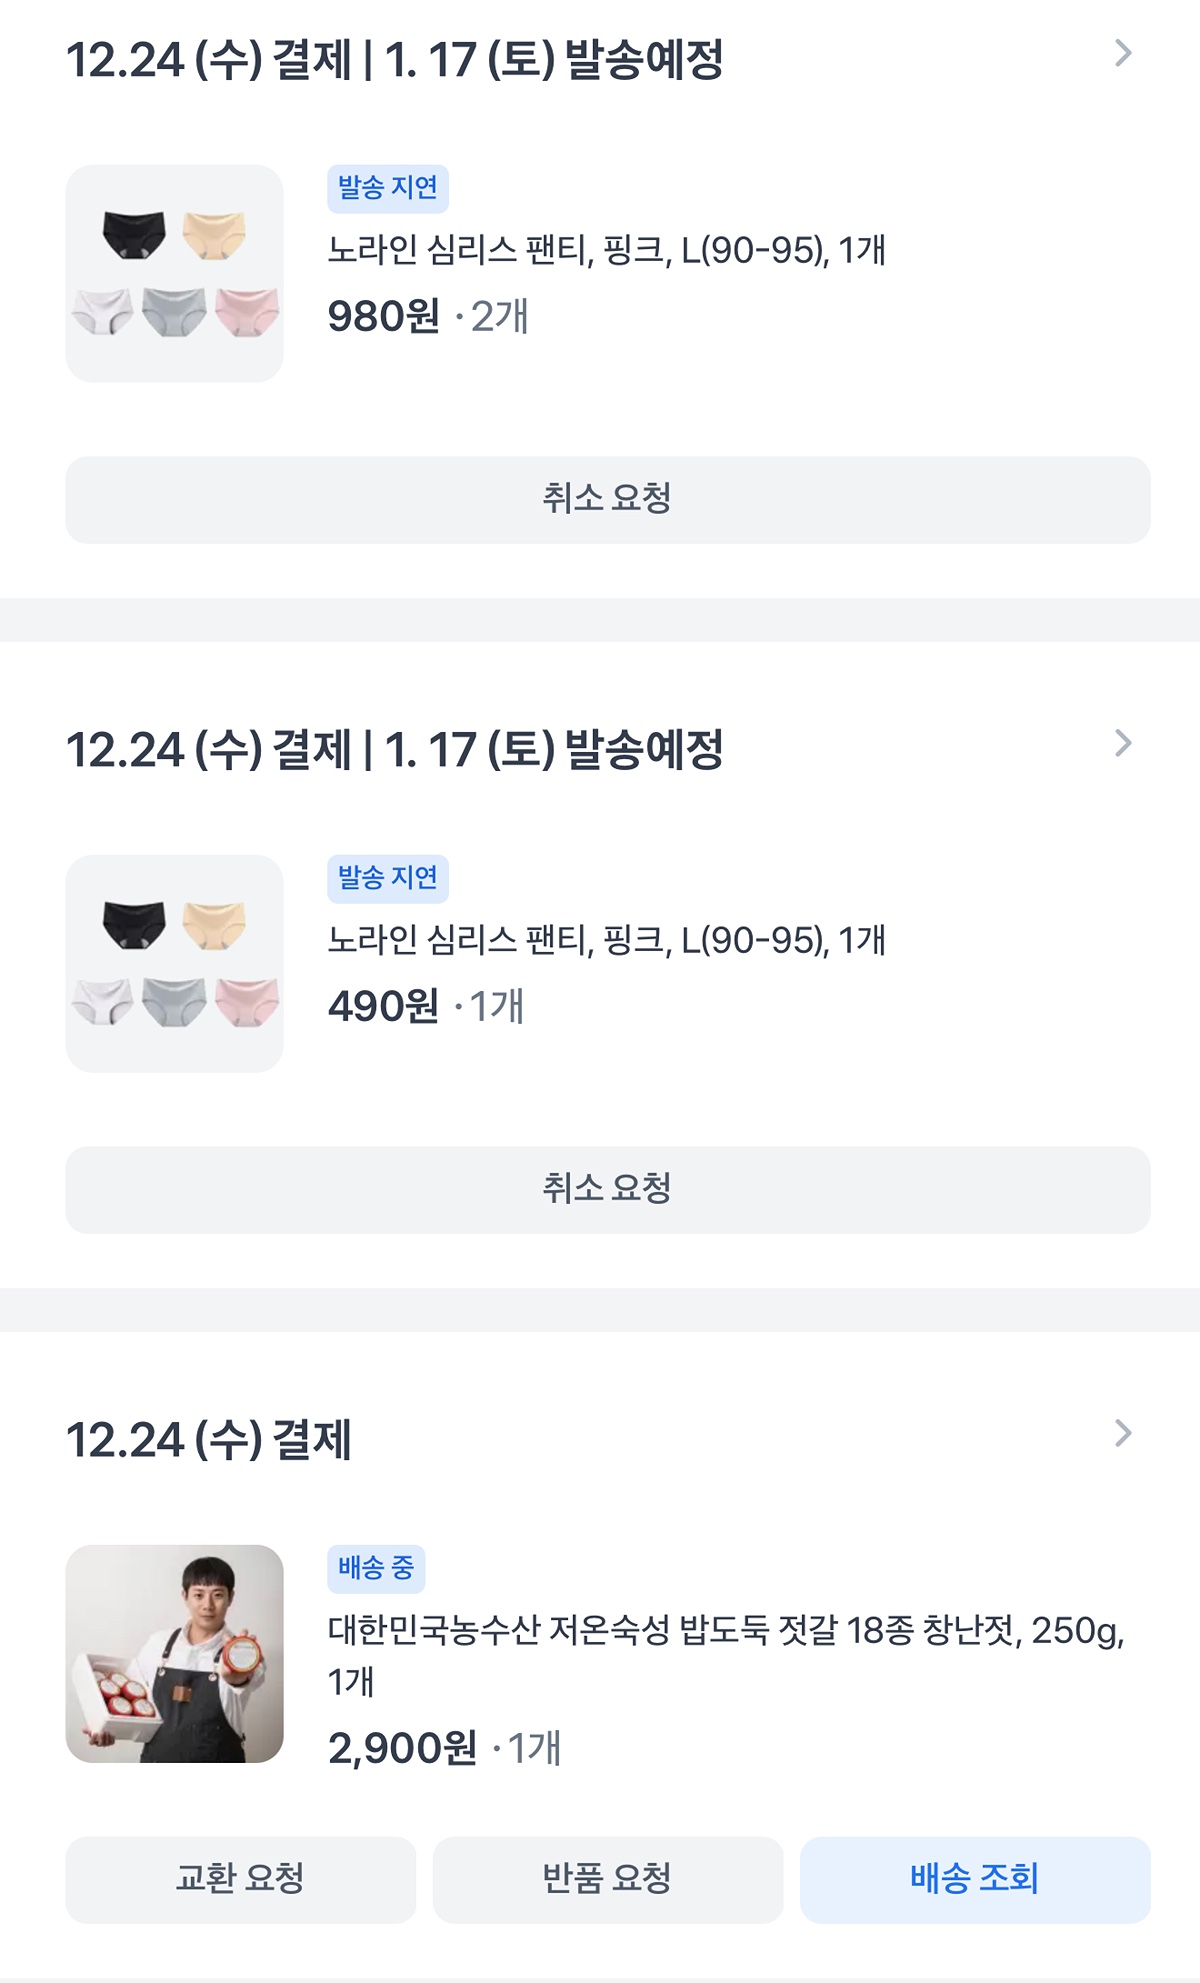Open second seamless panty product thumbnail
The image size is (1200, 1983).
pos(175,964)
